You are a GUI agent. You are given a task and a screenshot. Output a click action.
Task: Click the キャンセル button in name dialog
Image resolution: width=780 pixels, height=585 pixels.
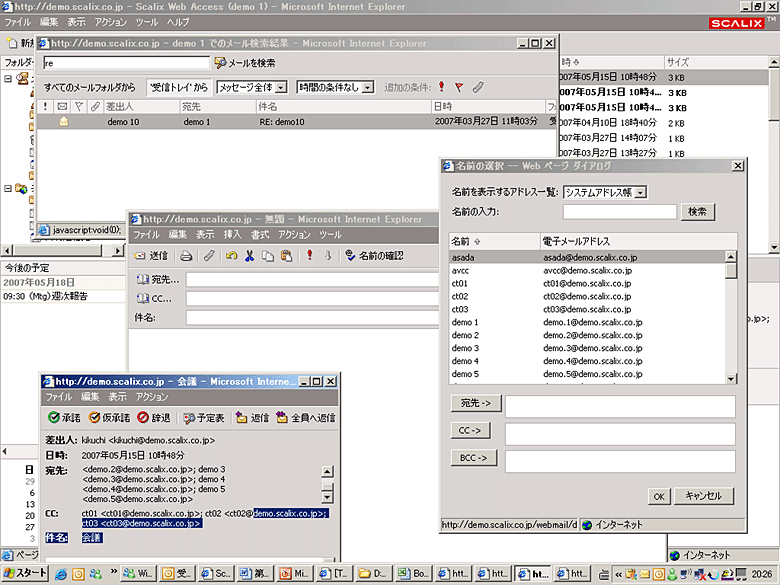pos(704,496)
